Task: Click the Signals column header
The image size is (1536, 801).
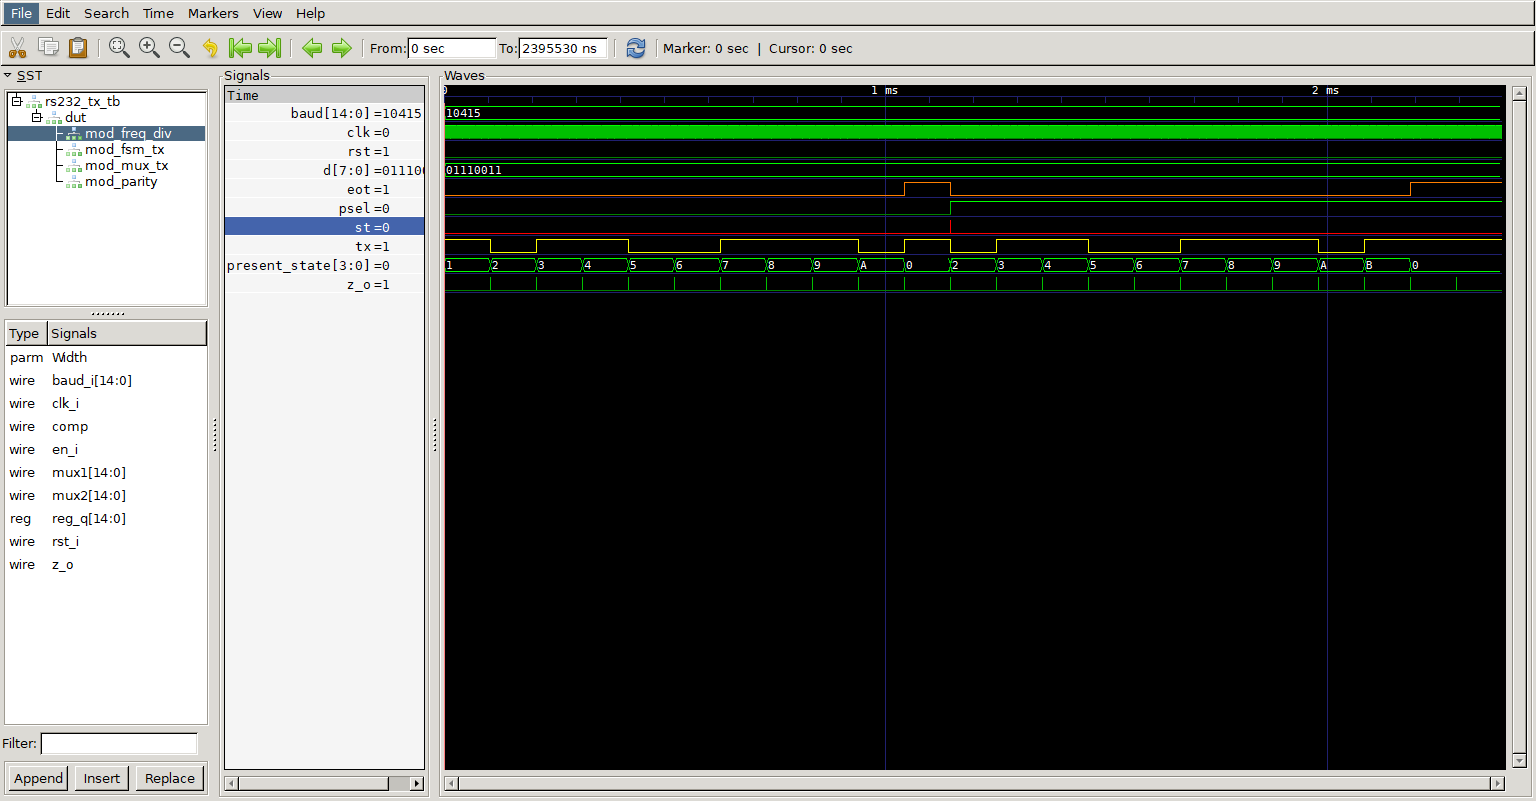Action: point(126,333)
